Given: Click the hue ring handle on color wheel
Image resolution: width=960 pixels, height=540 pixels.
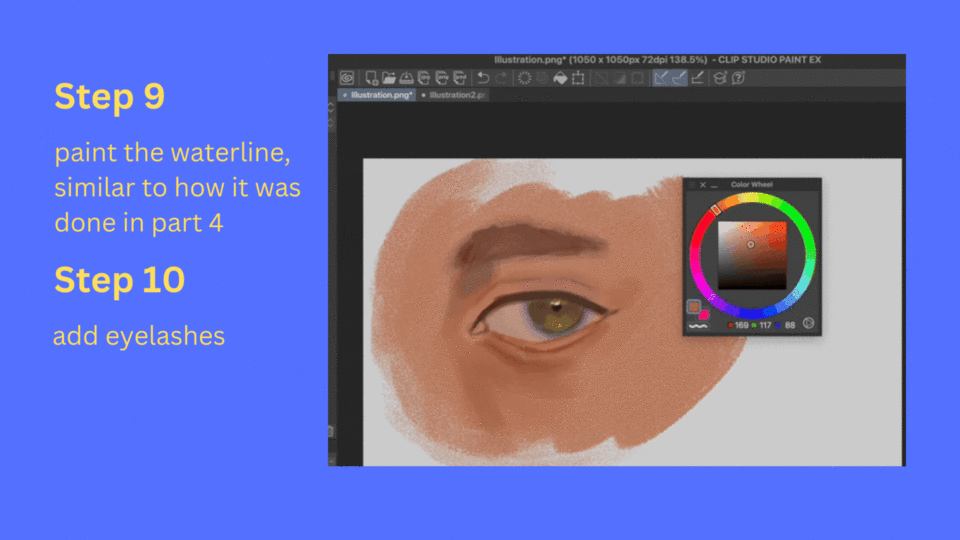Looking at the screenshot, I should point(715,210).
